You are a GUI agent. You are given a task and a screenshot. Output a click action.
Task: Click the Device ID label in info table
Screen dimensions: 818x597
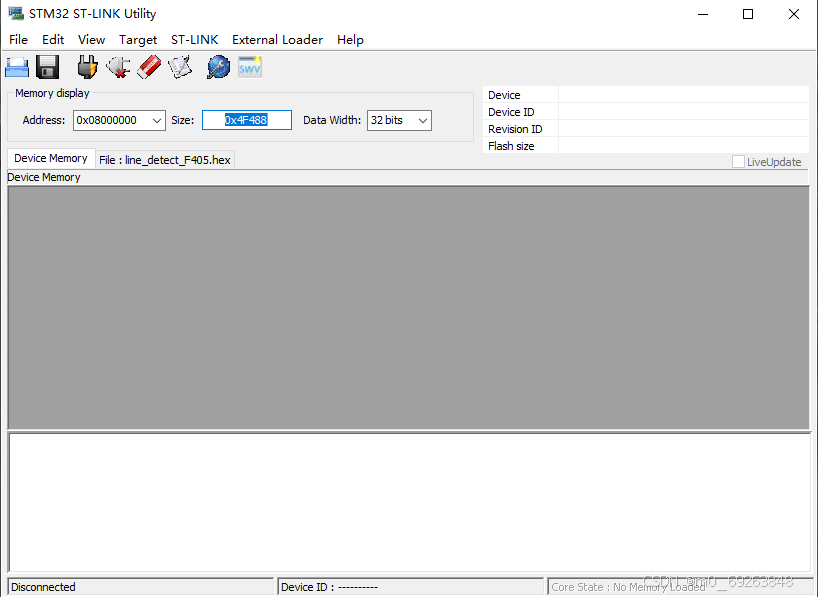coord(511,112)
